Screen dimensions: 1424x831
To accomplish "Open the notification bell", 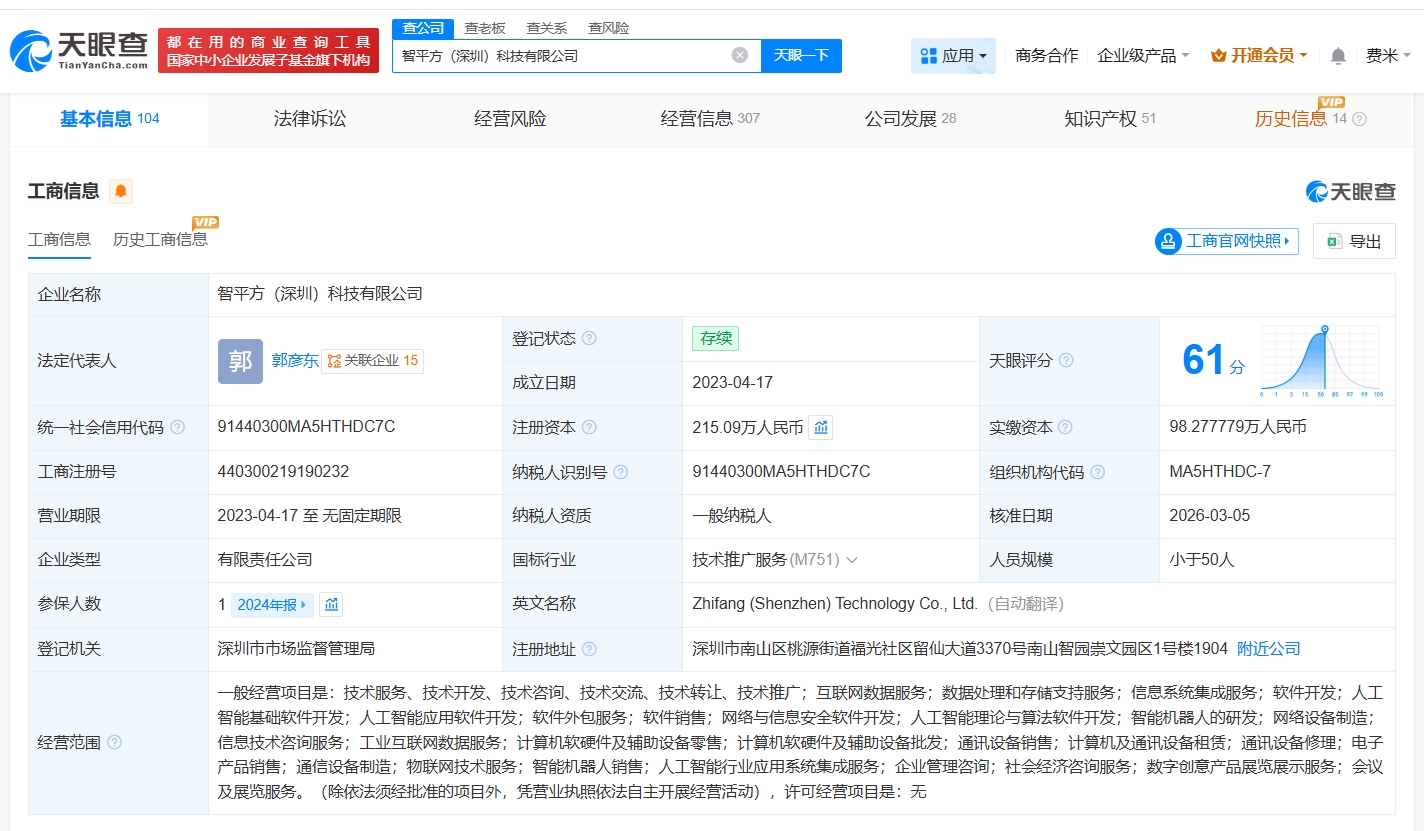I will (x=1338, y=56).
